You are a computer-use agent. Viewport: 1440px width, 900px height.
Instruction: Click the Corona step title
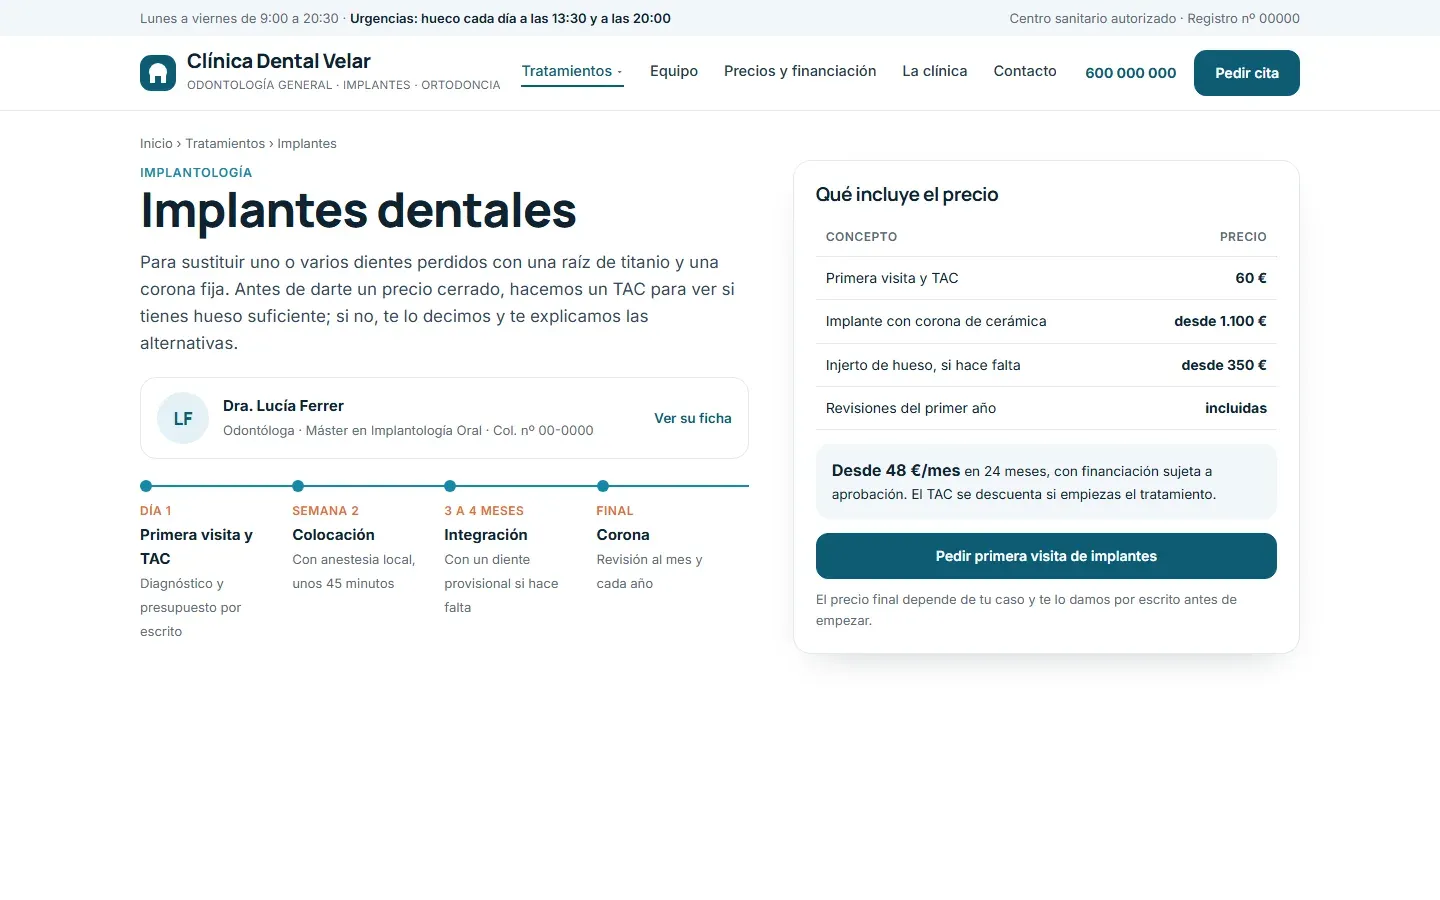pos(623,535)
